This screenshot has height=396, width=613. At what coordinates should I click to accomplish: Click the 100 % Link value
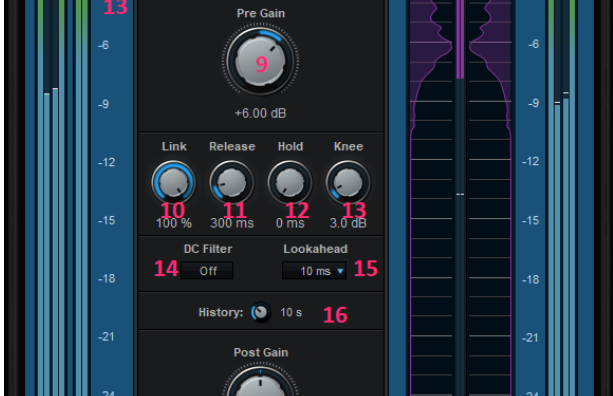(x=174, y=223)
